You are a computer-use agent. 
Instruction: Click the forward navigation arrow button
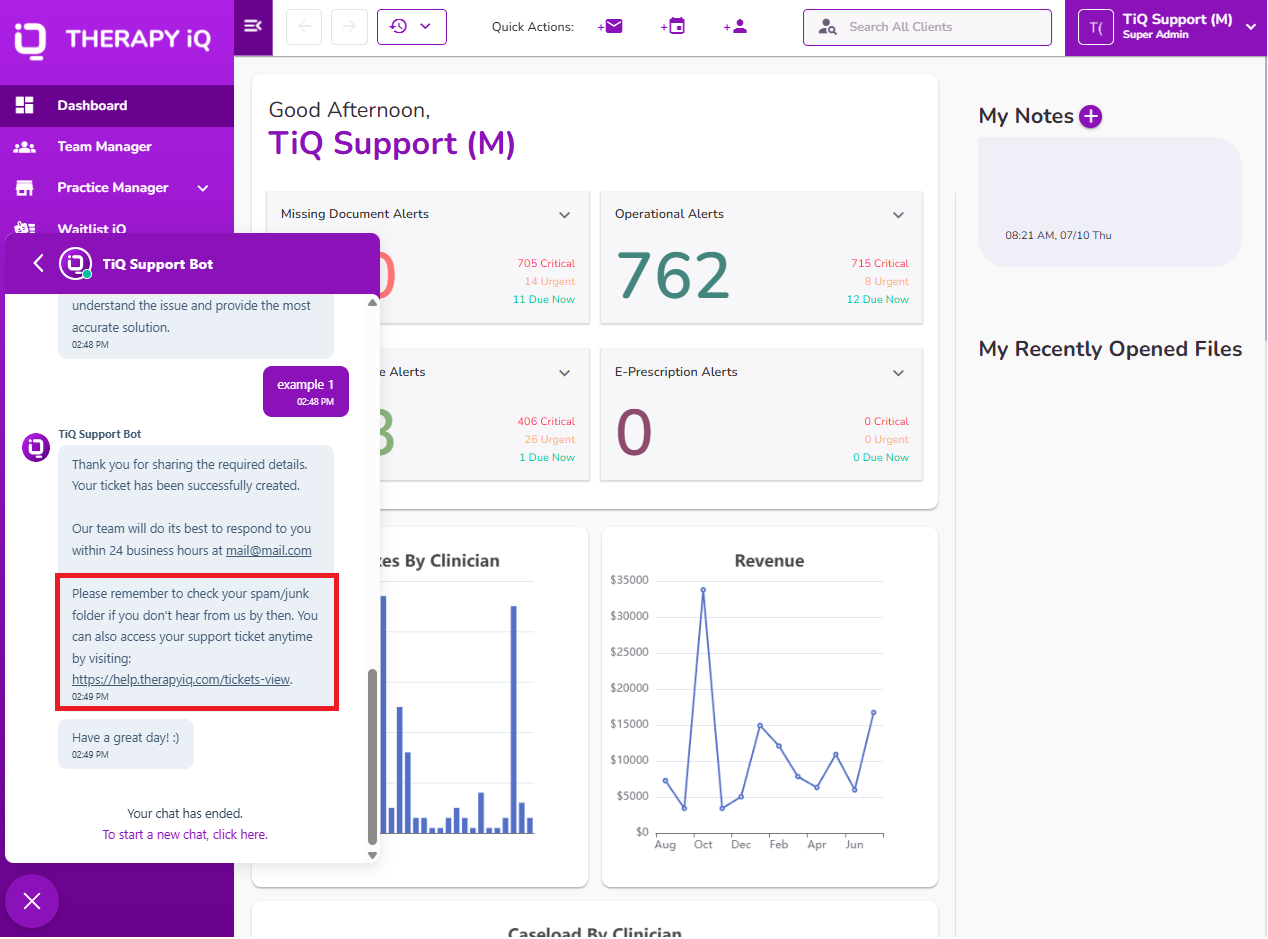point(349,27)
